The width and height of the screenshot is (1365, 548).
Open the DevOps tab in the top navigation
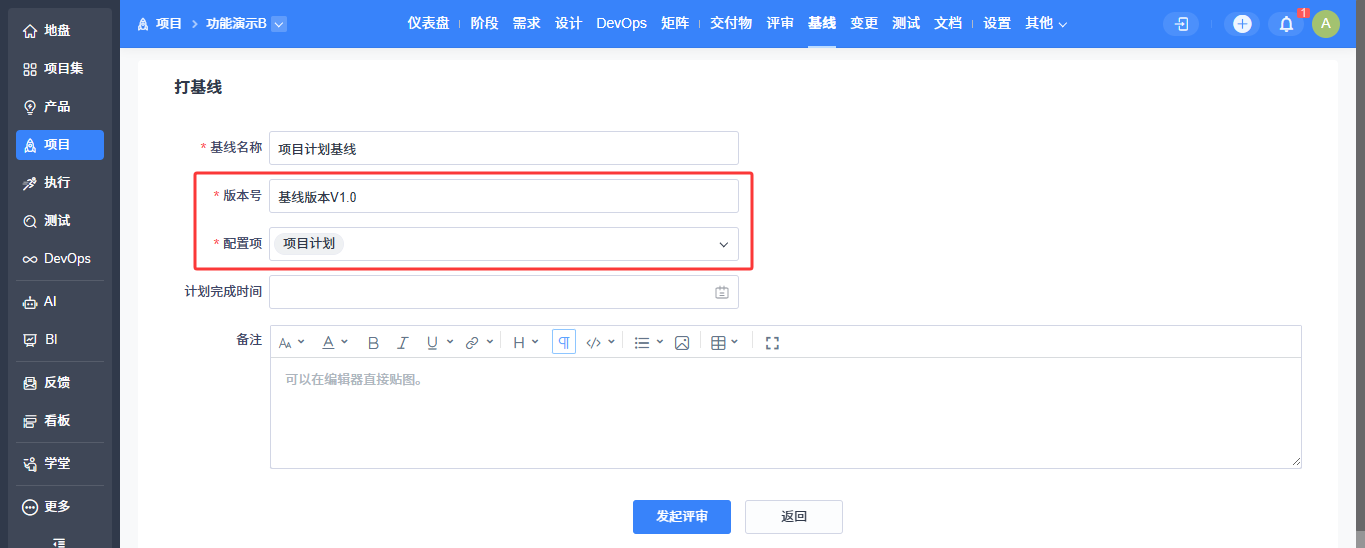(621, 23)
